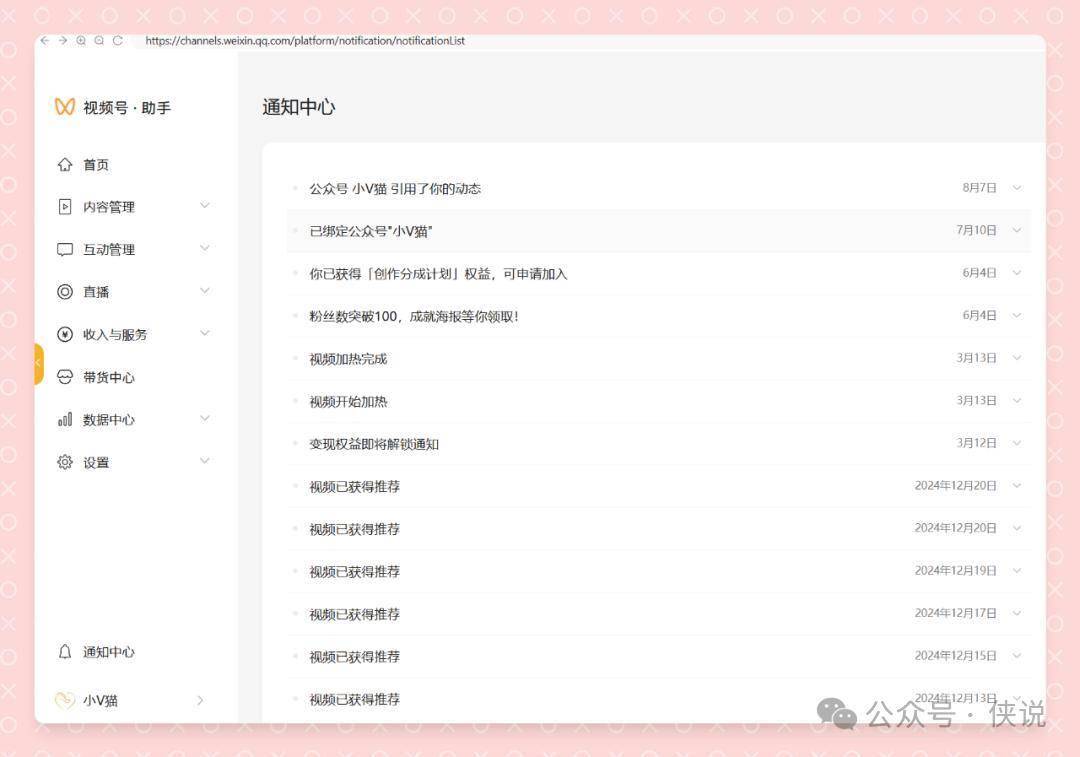
Task: Open 带货中心 via its shop icon
Action: pos(65,377)
